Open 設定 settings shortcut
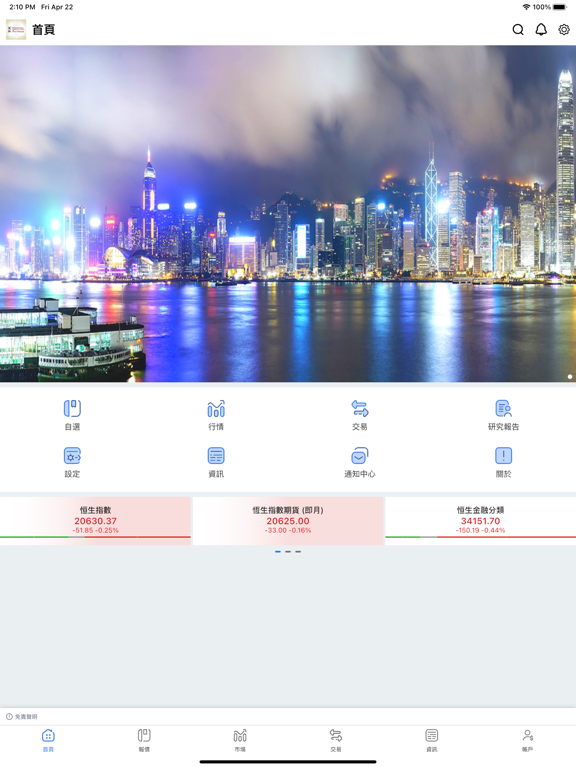The image size is (576, 768). pyautogui.click(x=72, y=462)
